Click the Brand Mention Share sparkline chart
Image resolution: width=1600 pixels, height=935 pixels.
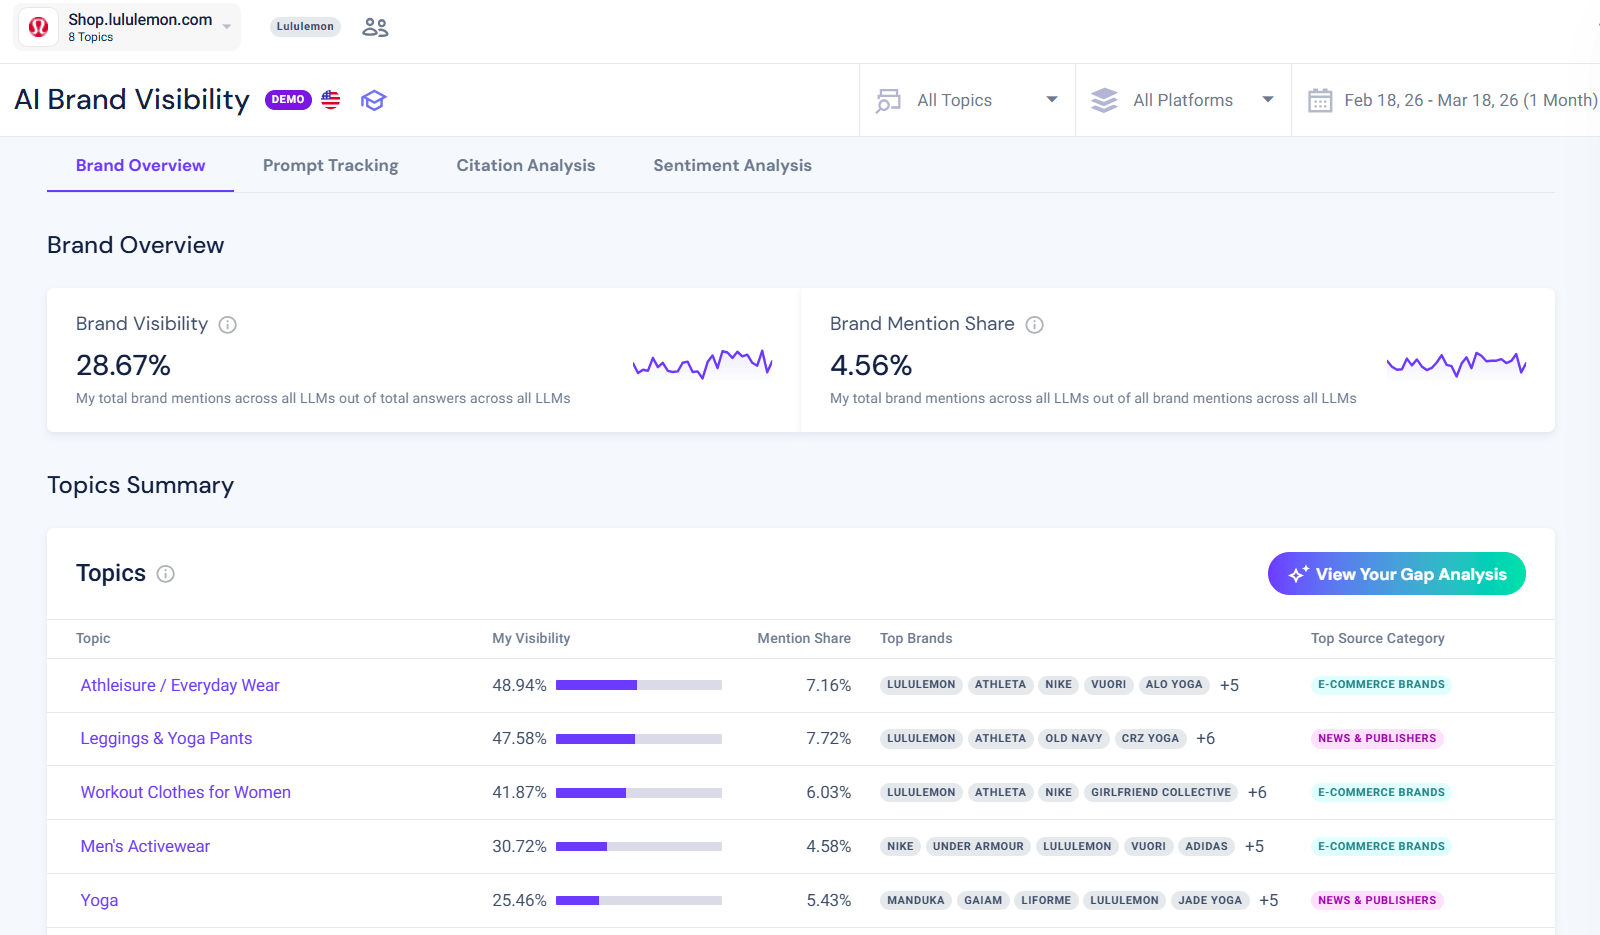(x=1457, y=364)
